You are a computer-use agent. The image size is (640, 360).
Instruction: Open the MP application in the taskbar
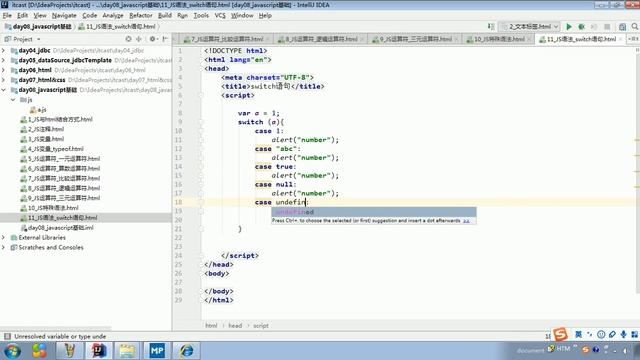(157, 351)
